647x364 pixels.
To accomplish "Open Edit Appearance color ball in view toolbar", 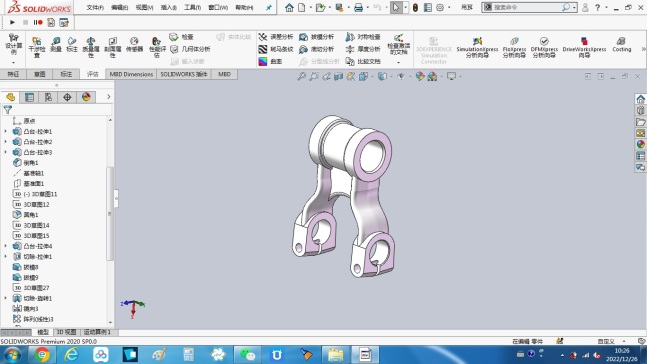I will click(x=420, y=76).
